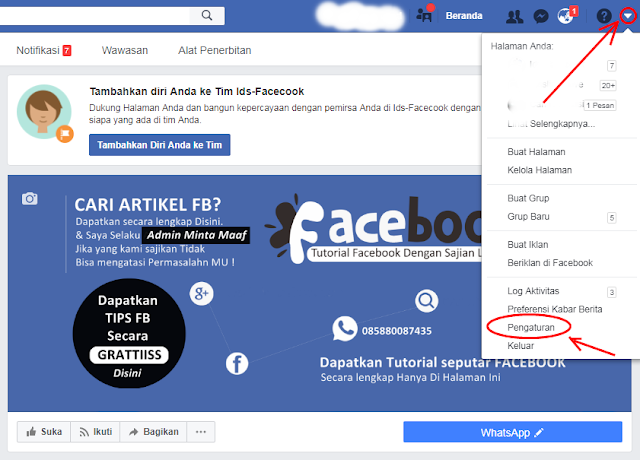
Task: Click inside the Facebook search field
Action: click(x=95, y=16)
